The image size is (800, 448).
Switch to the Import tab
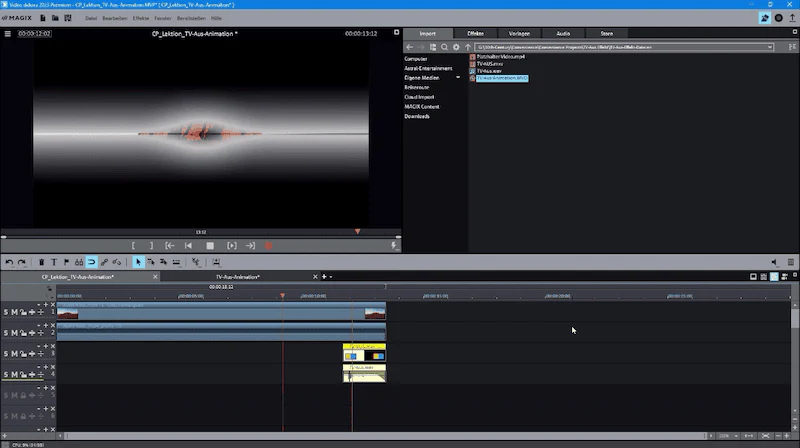[428, 34]
